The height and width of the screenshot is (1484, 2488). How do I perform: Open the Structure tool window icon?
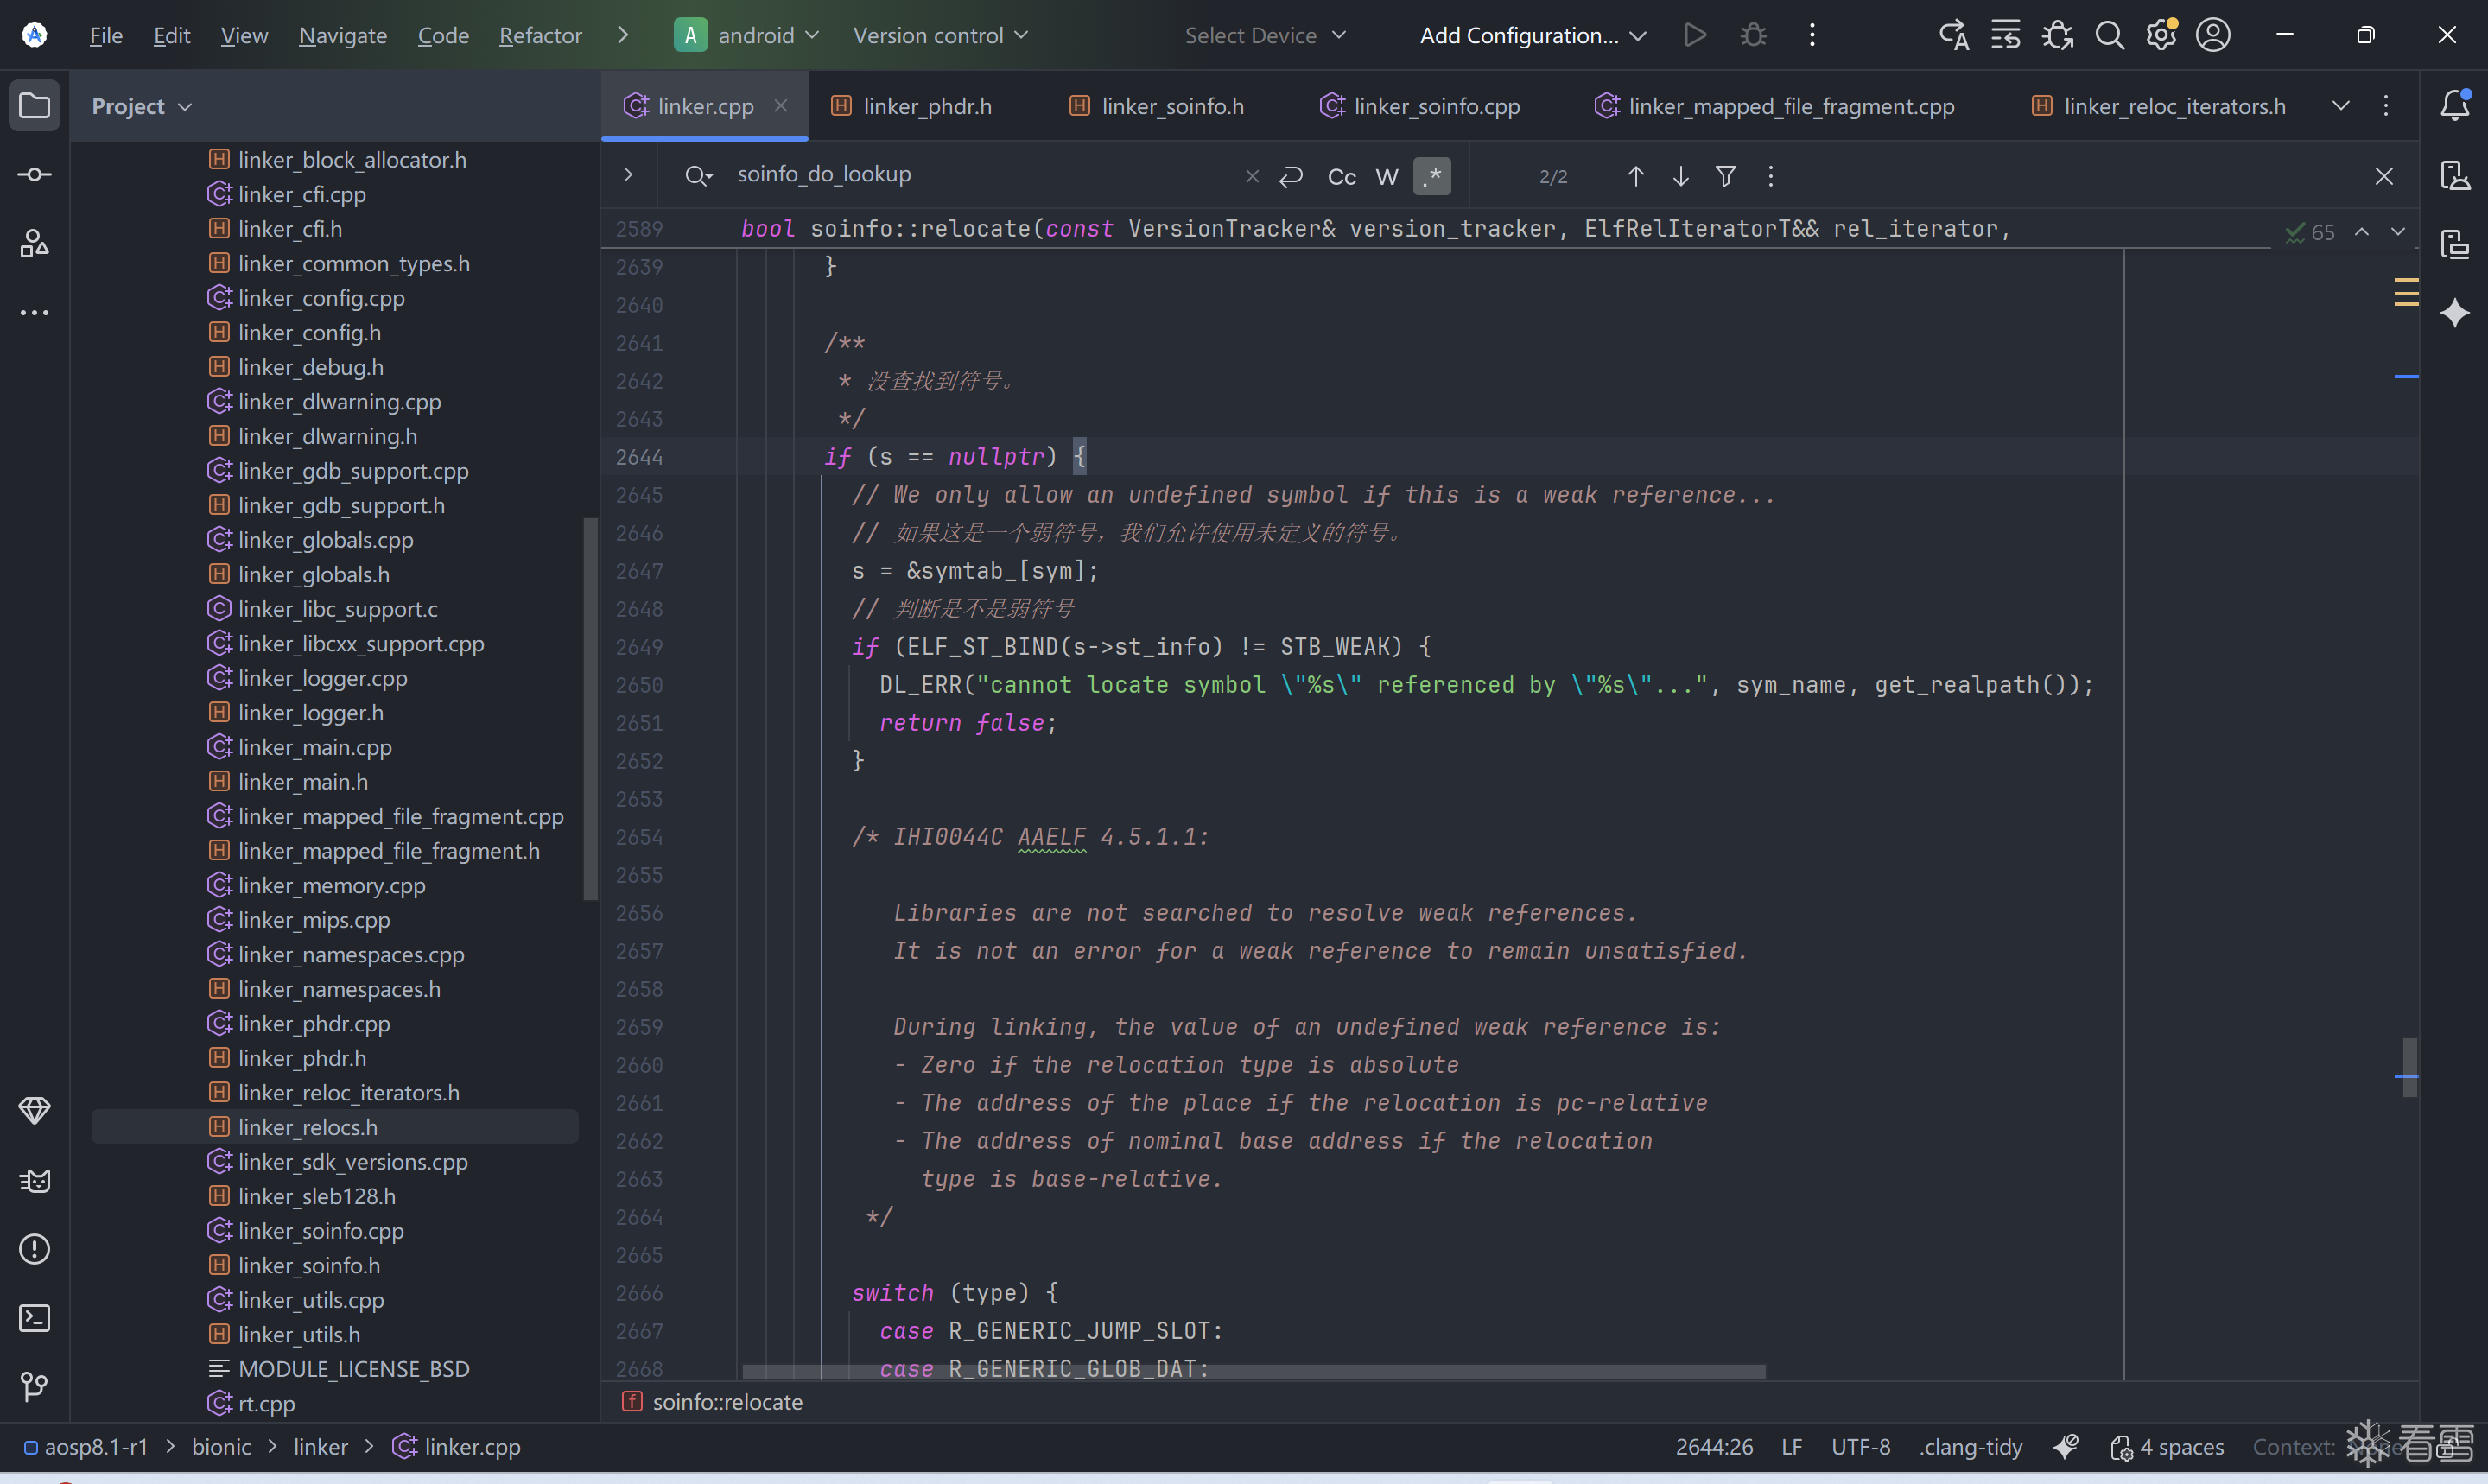click(x=34, y=243)
